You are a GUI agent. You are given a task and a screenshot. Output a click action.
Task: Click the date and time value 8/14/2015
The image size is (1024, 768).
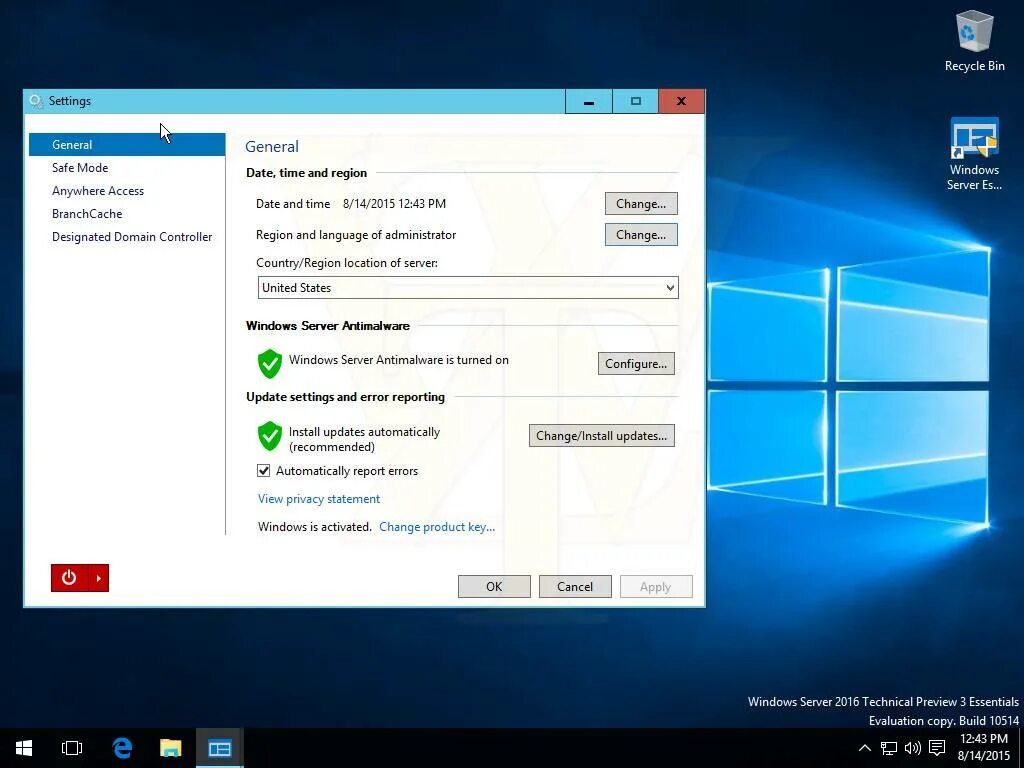click(394, 204)
